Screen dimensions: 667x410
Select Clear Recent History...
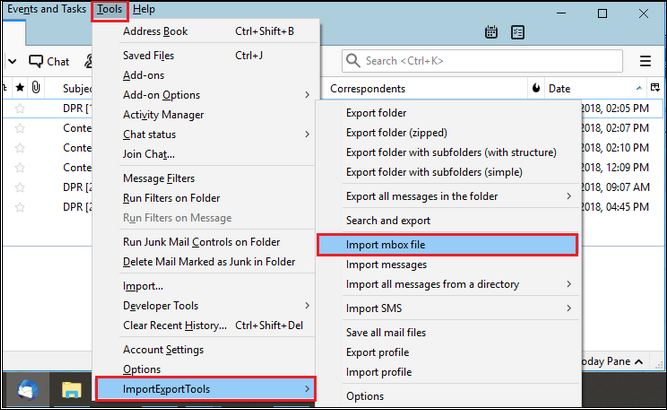click(206, 325)
